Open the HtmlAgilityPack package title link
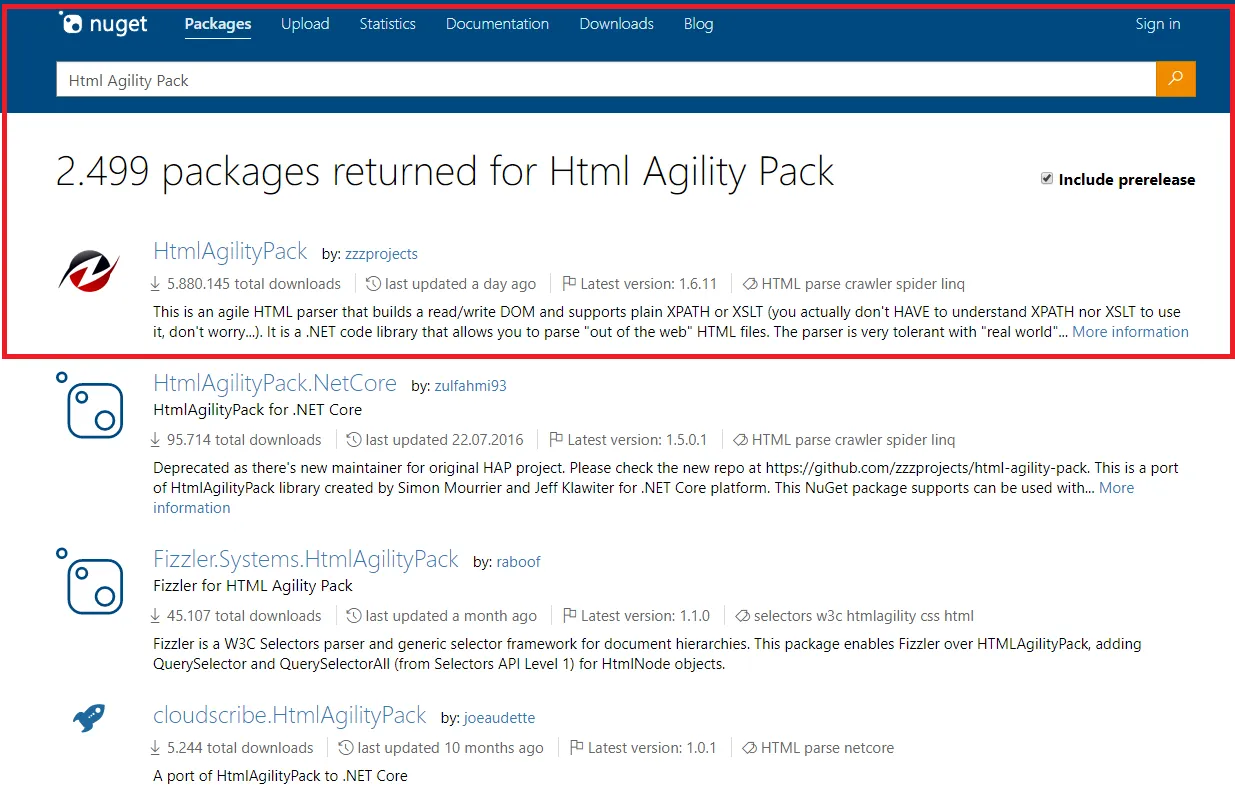The image size is (1235, 801). (x=230, y=252)
